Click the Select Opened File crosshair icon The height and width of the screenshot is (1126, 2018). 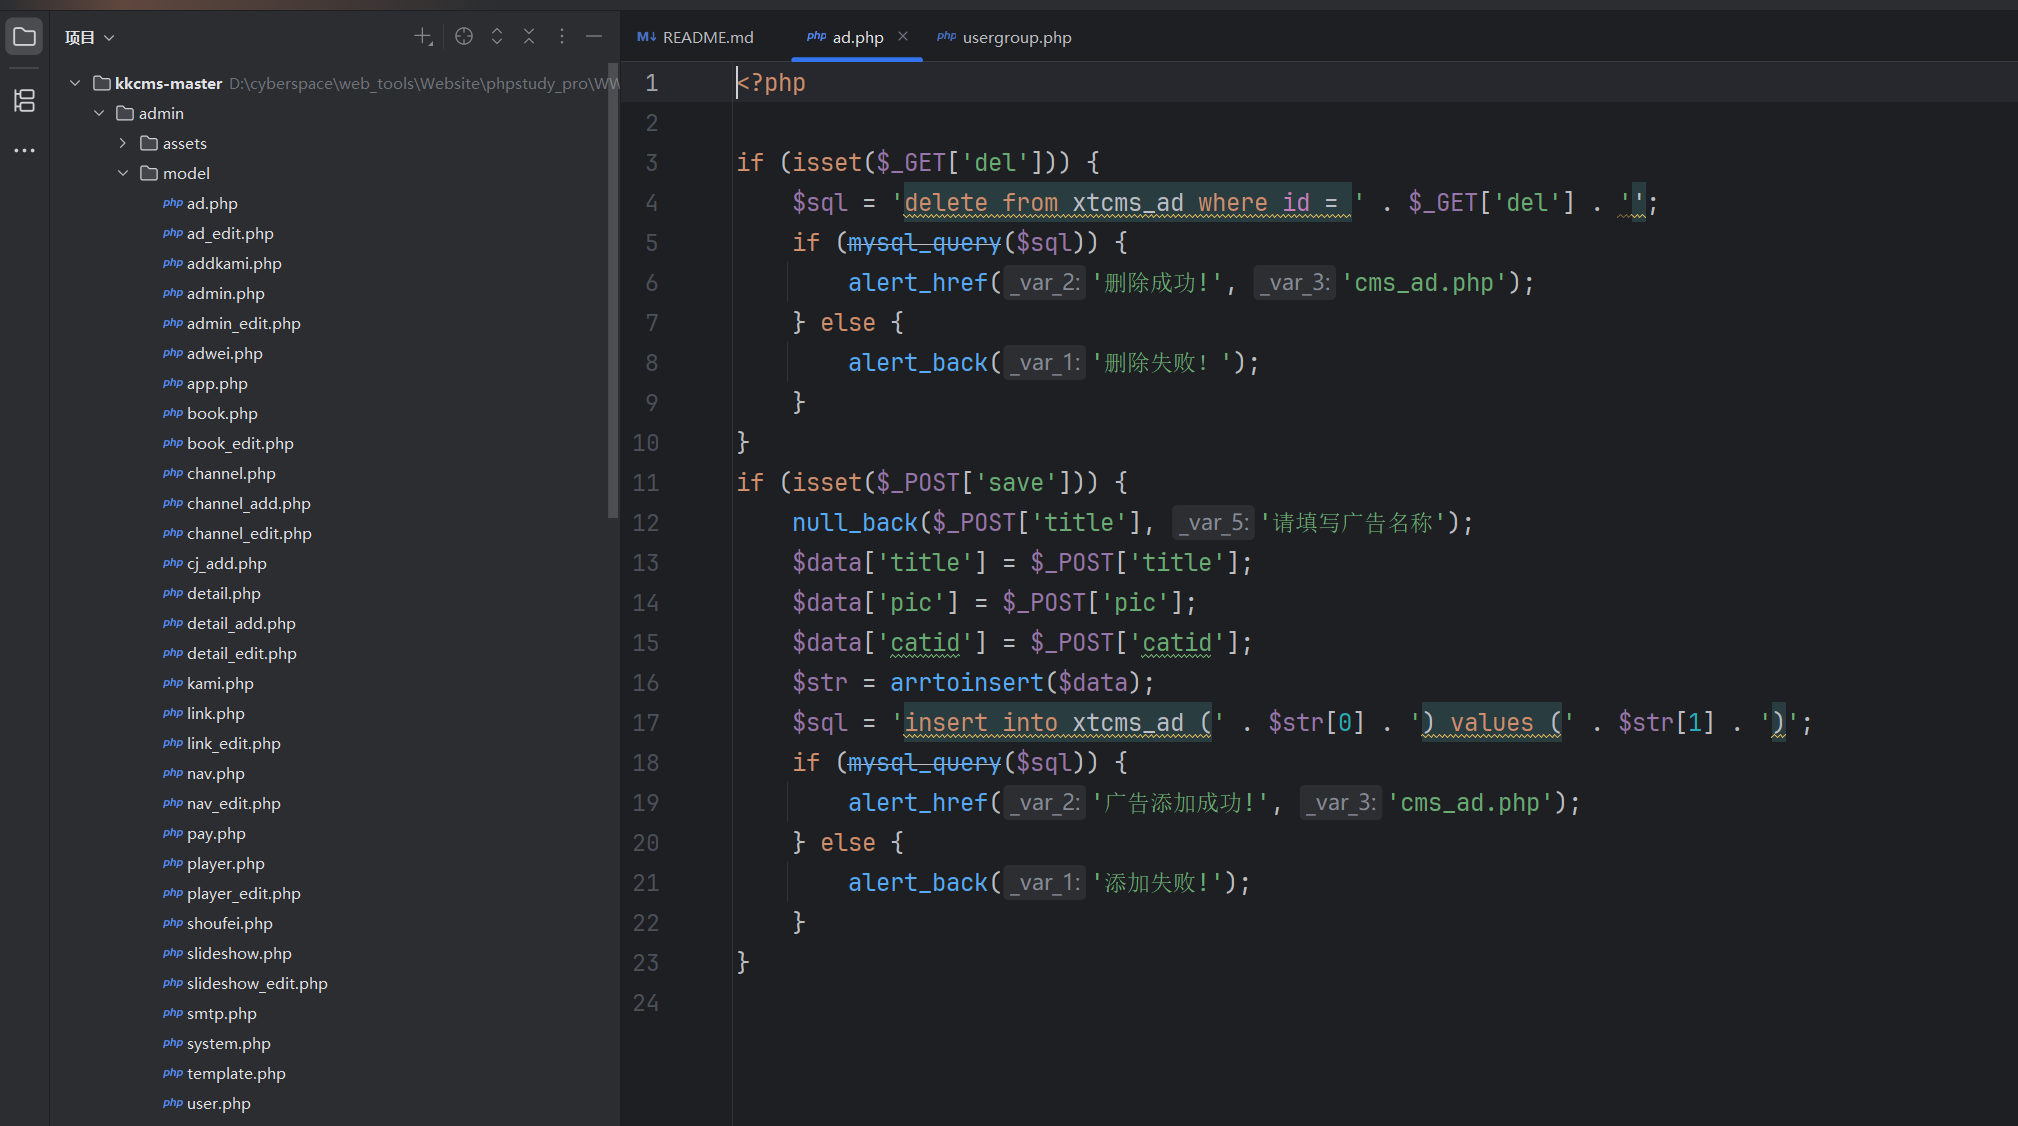click(x=464, y=37)
